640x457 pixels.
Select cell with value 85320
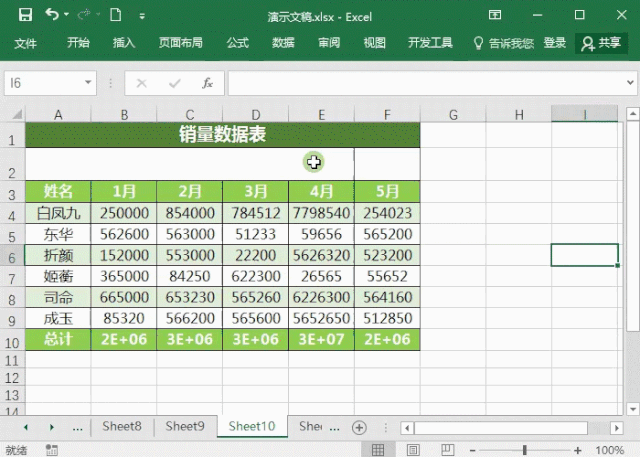pyautogui.click(x=124, y=318)
